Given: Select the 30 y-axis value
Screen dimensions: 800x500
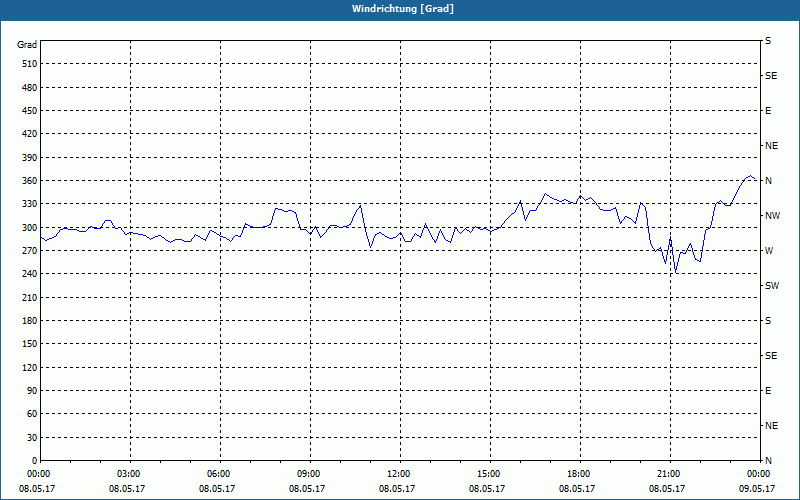Looking at the screenshot, I should point(32,438).
